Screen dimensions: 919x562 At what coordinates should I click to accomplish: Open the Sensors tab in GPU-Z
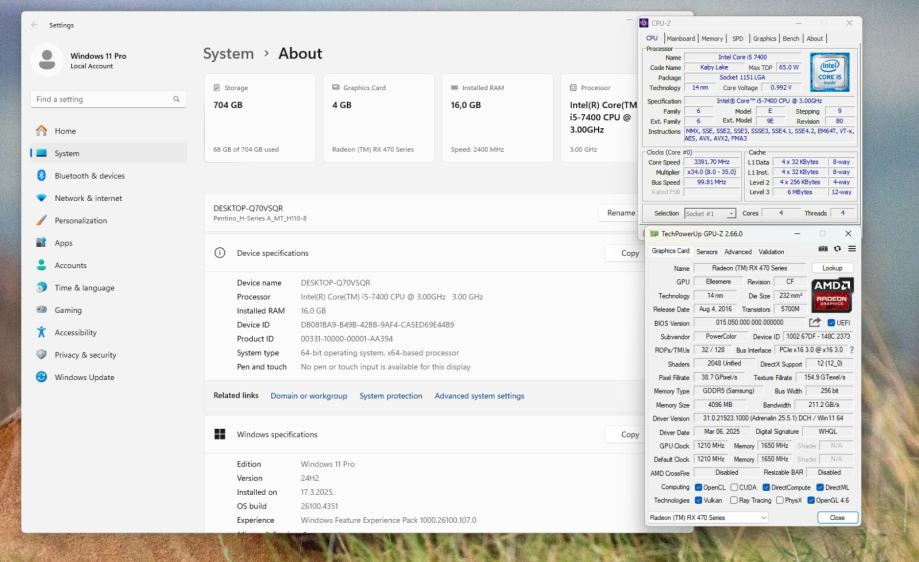[706, 252]
